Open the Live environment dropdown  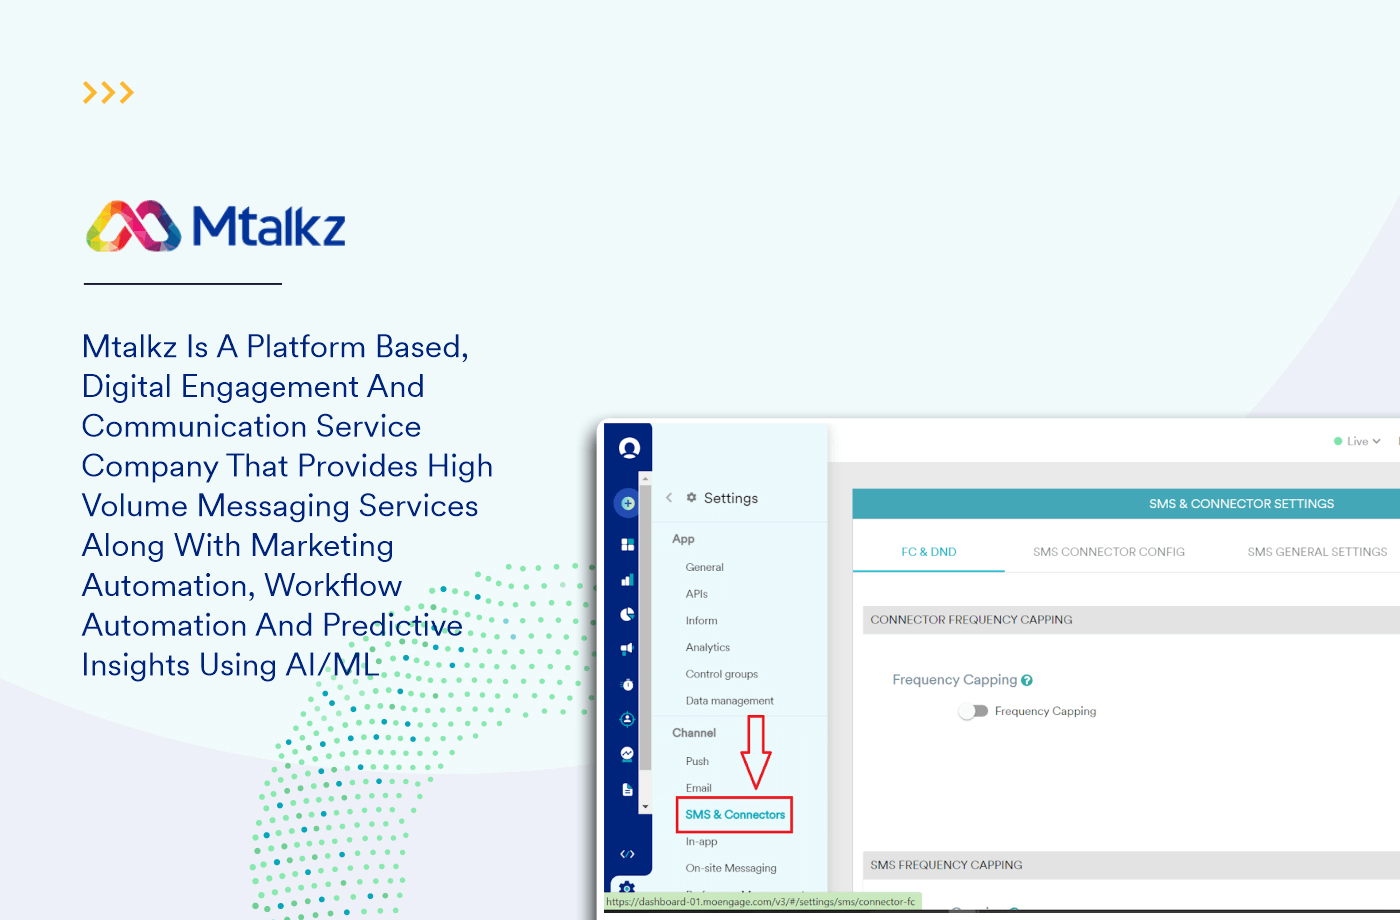[x=1357, y=441]
